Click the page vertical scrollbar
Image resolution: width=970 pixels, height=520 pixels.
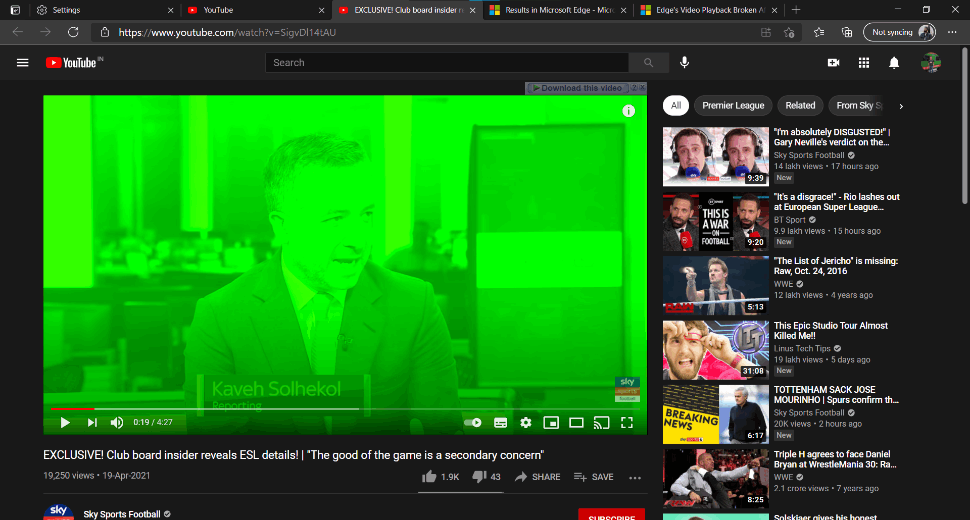coord(965,127)
